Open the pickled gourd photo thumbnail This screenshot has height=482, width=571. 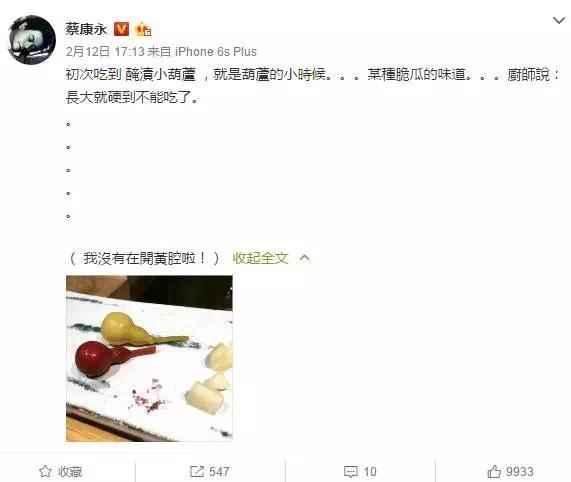[149, 359]
